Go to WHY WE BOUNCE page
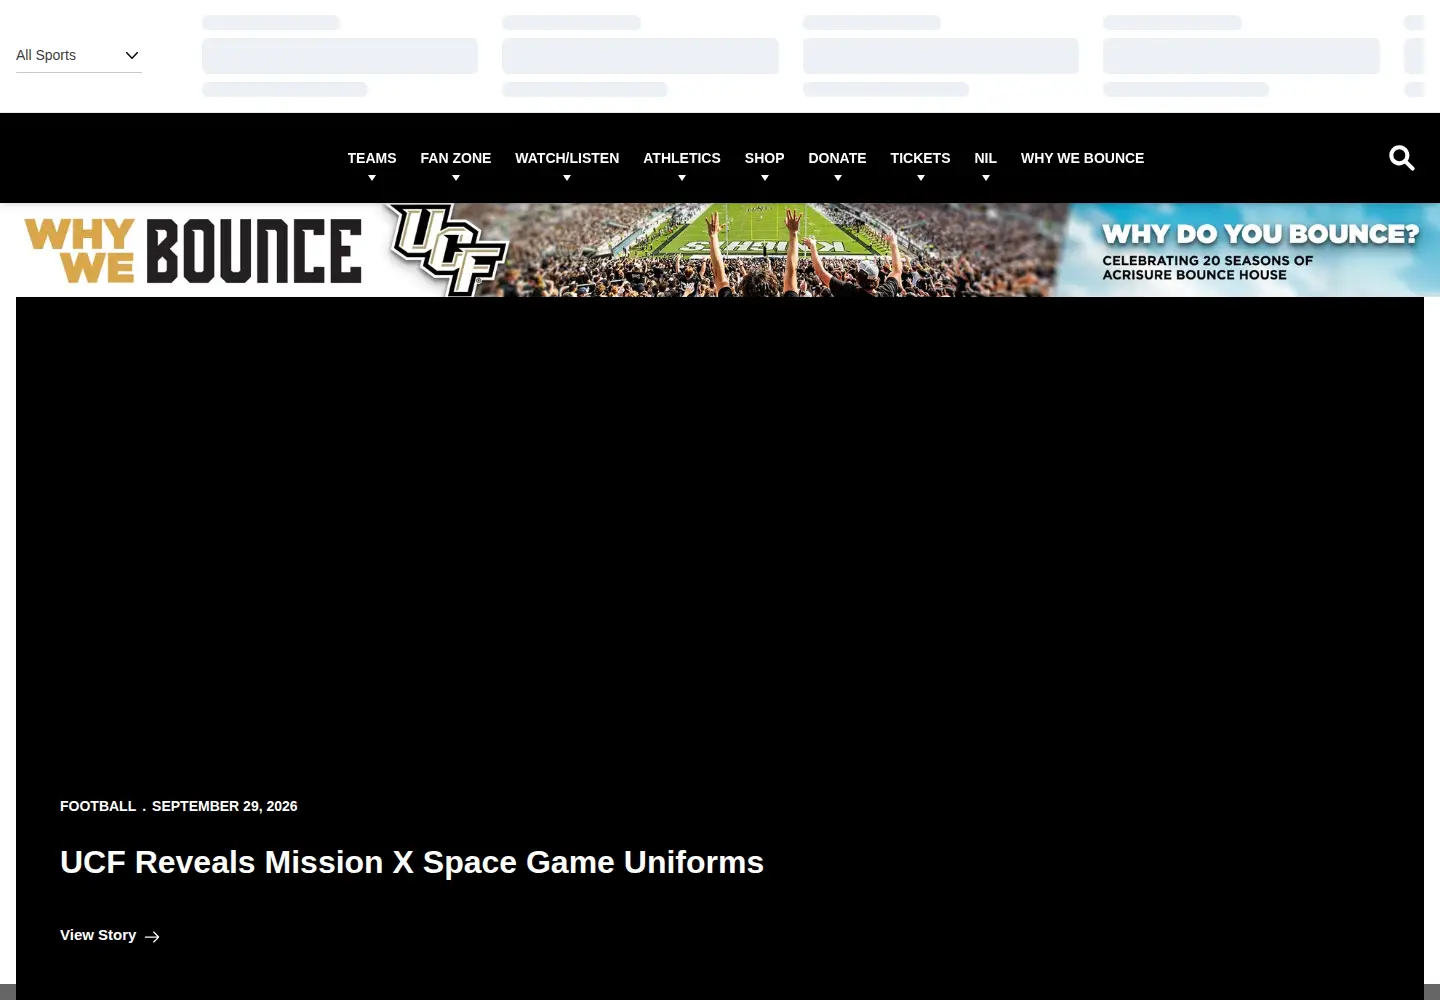The width and height of the screenshot is (1440, 1000). point(1082,158)
